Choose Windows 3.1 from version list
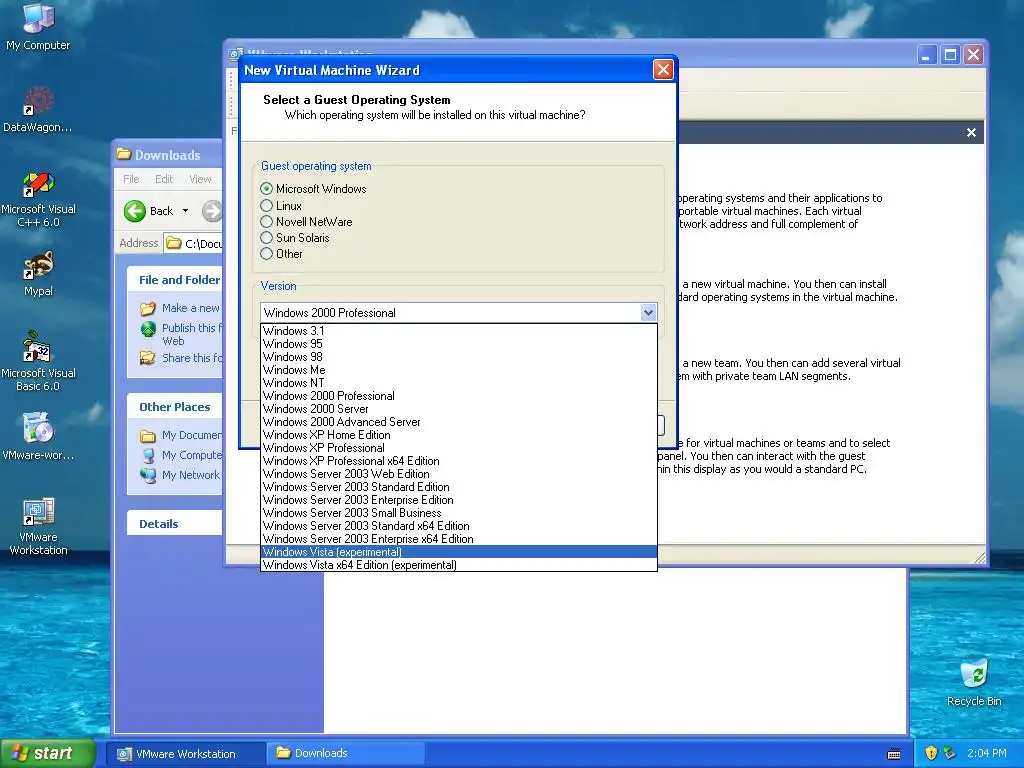Viewport: 1024px width, 768px height. pyautogui.click(x=458, y=331)
